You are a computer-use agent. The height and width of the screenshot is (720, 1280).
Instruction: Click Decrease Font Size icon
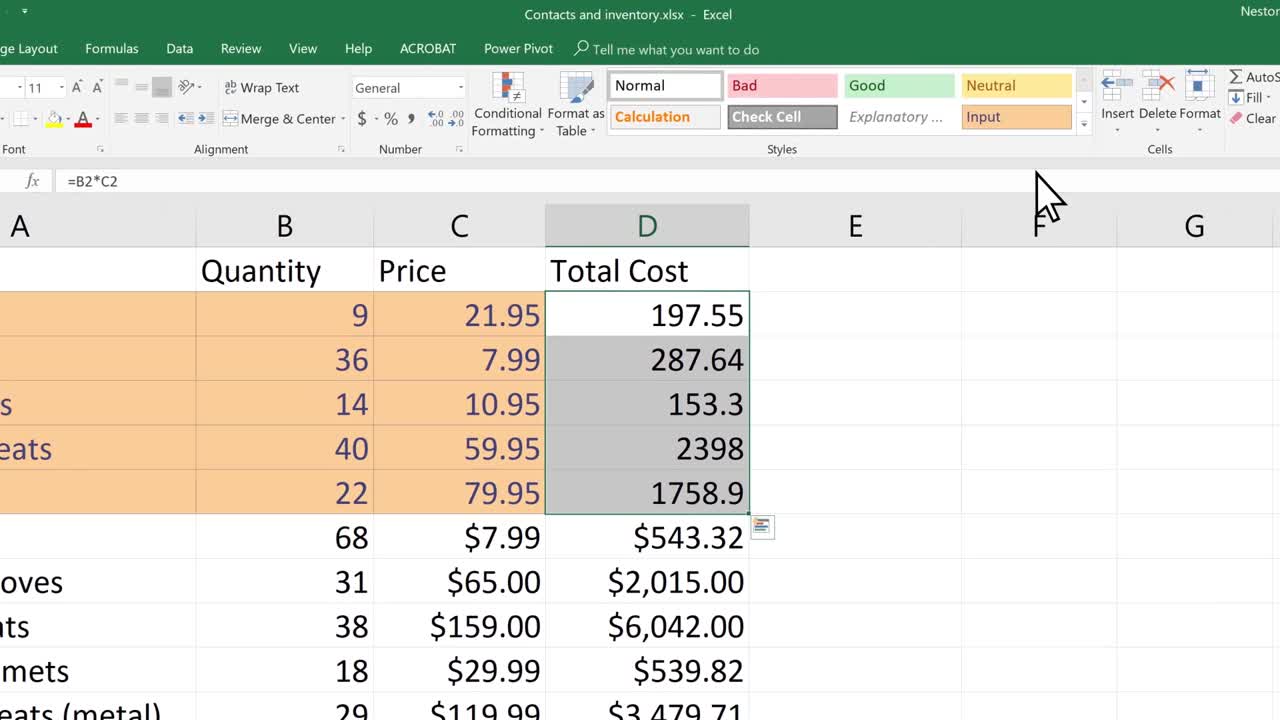[x=98, y=88]
